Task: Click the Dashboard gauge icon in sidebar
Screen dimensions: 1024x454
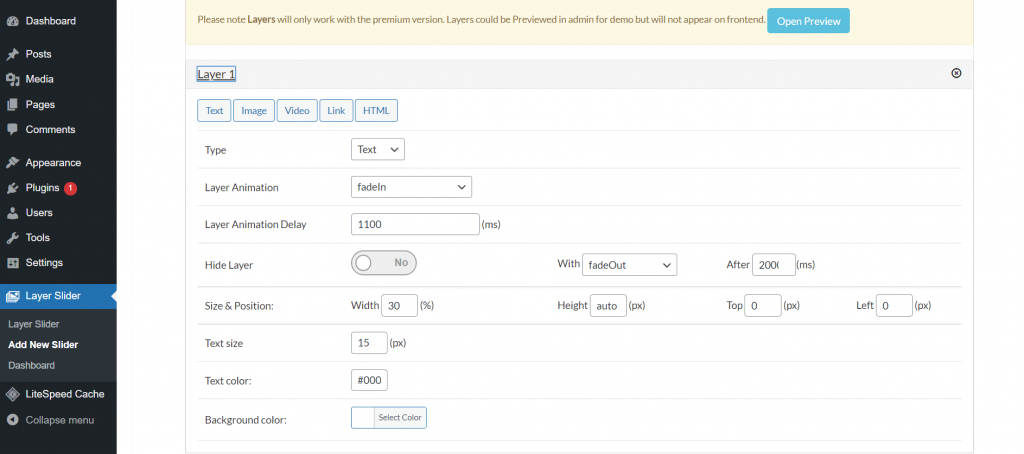Action: click(12, 21)
